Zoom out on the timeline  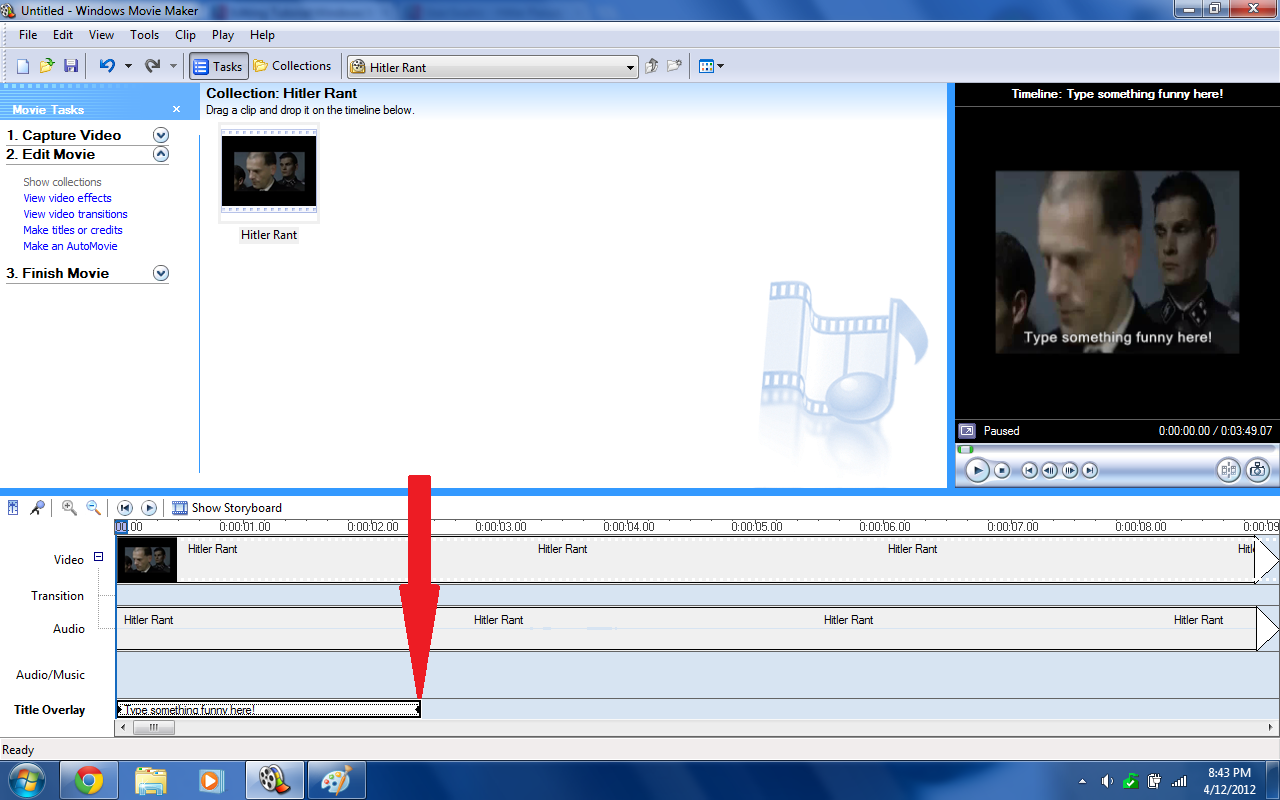(x=93, y=508)
